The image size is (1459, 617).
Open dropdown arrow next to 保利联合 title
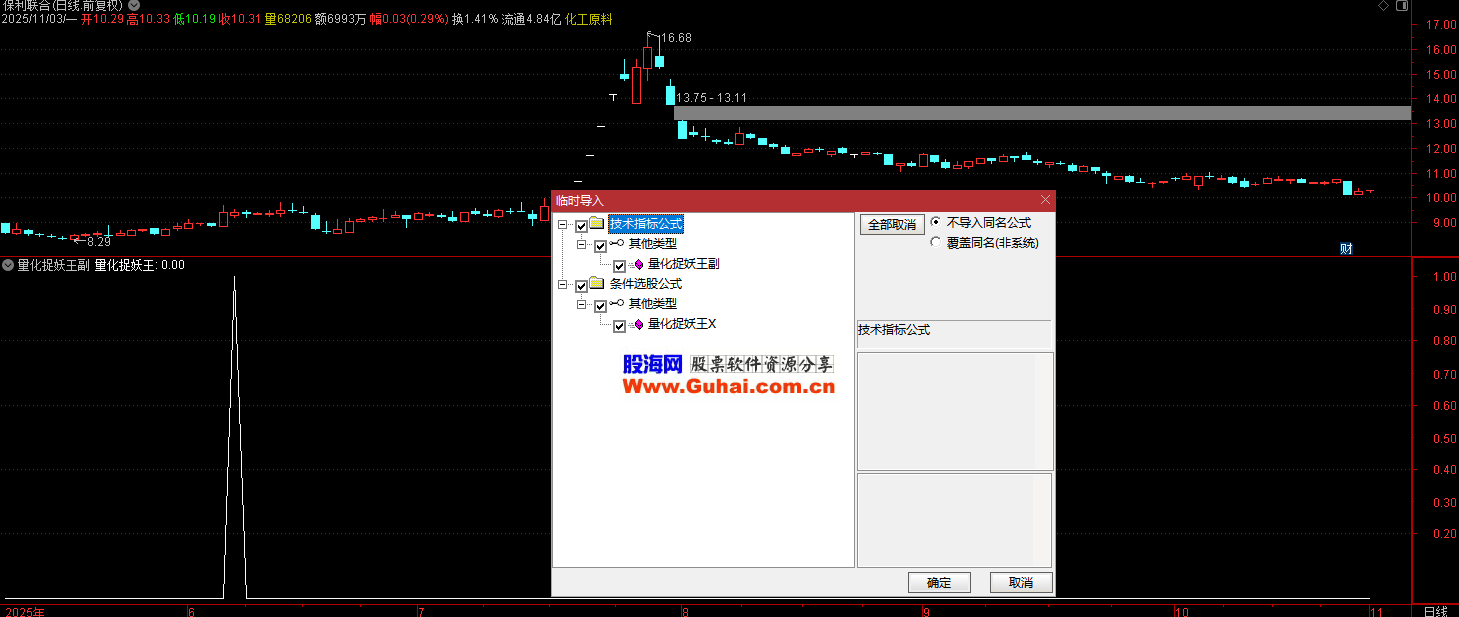(134, 6)
